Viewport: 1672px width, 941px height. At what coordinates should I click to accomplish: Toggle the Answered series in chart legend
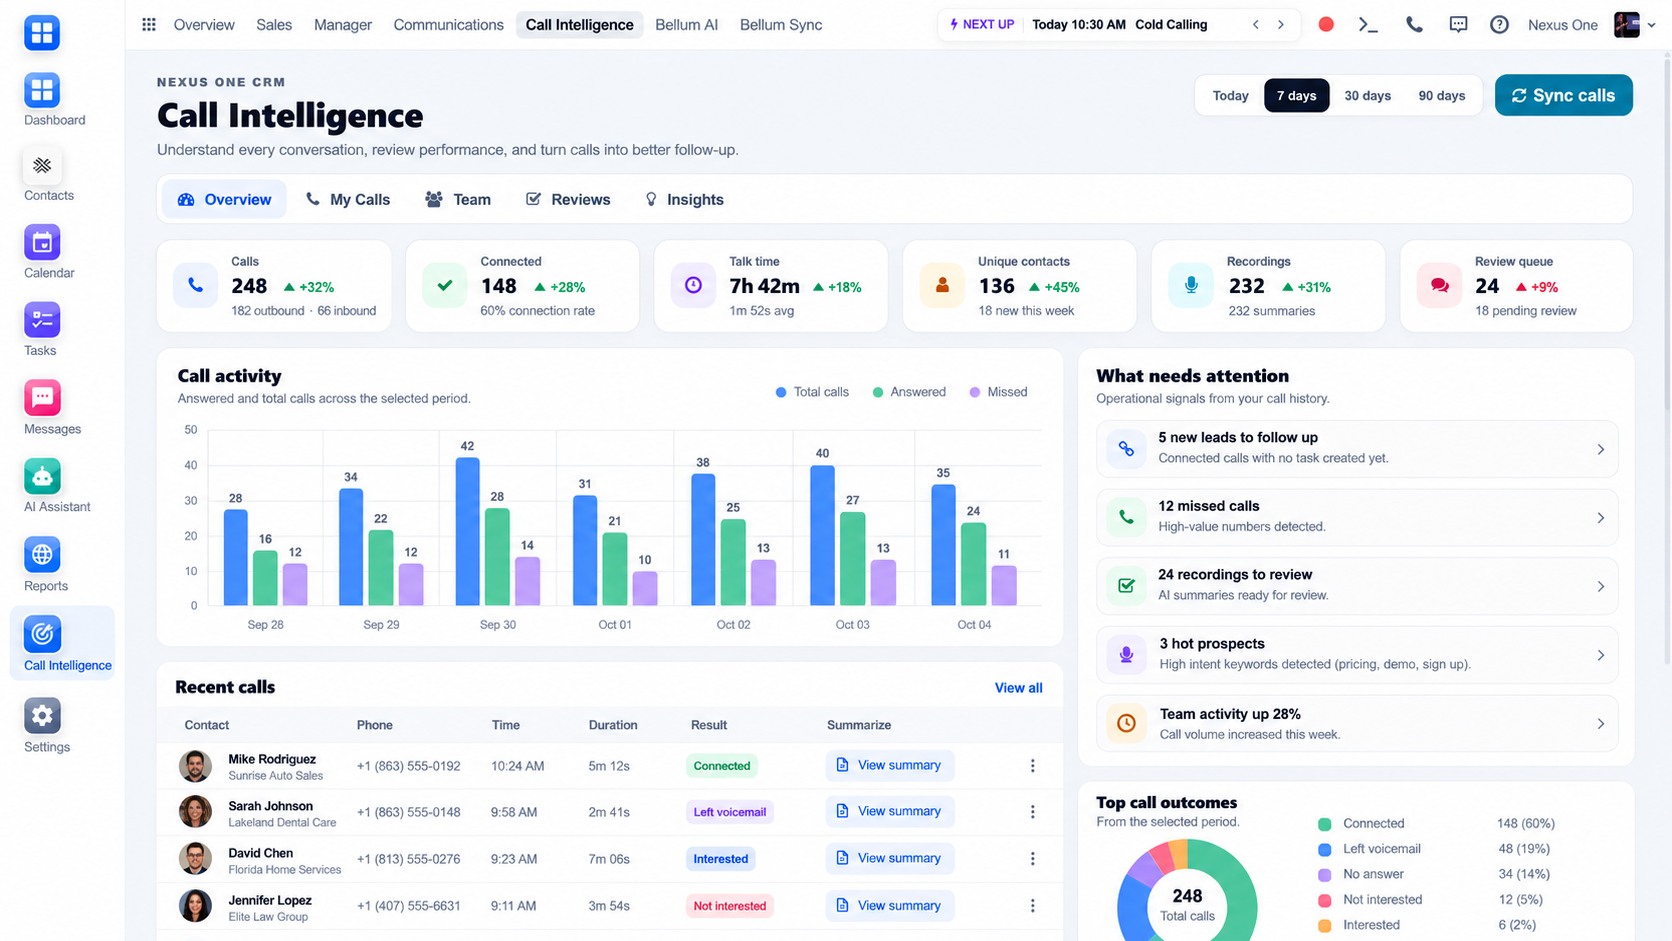[x=909, y=392]
